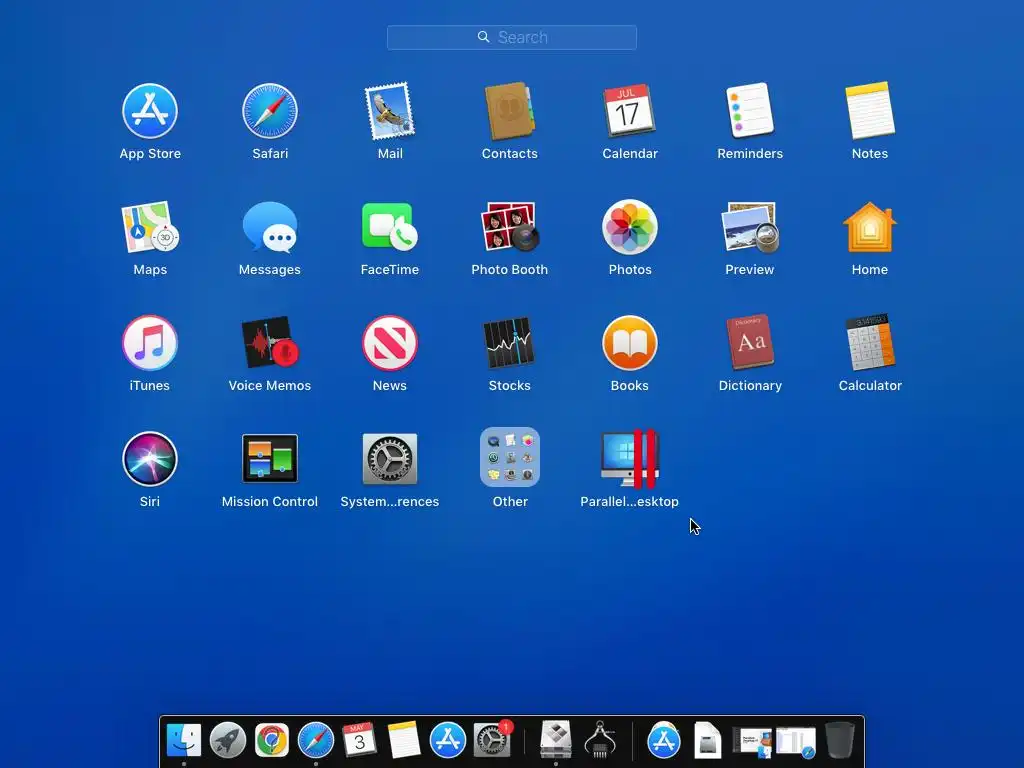Viewport: 1024px width, 768px height.
Task: Launch the News app
Action: [x=390, y=343]
